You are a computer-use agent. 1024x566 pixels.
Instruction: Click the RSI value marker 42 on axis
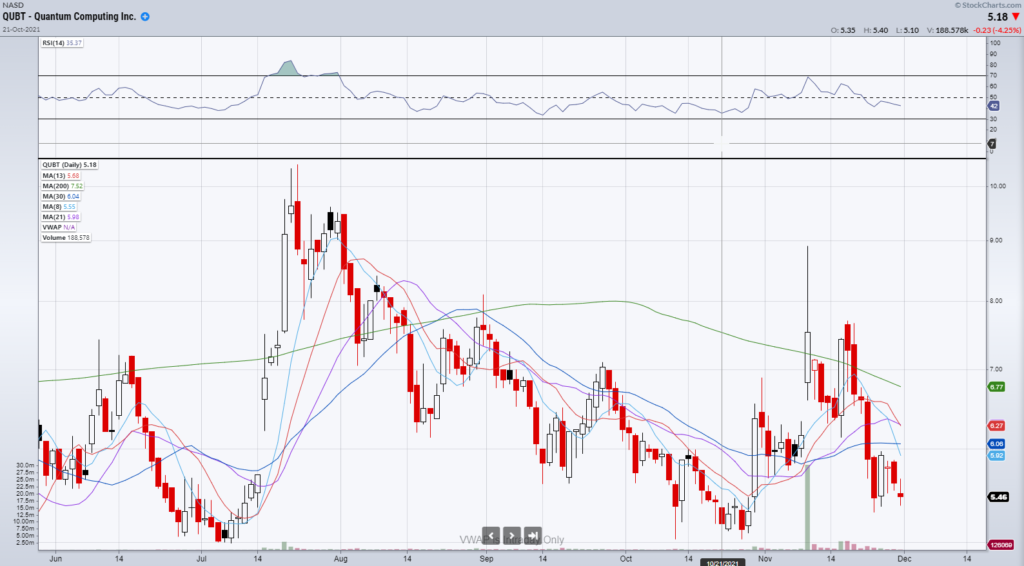click(x=994, y=105)
